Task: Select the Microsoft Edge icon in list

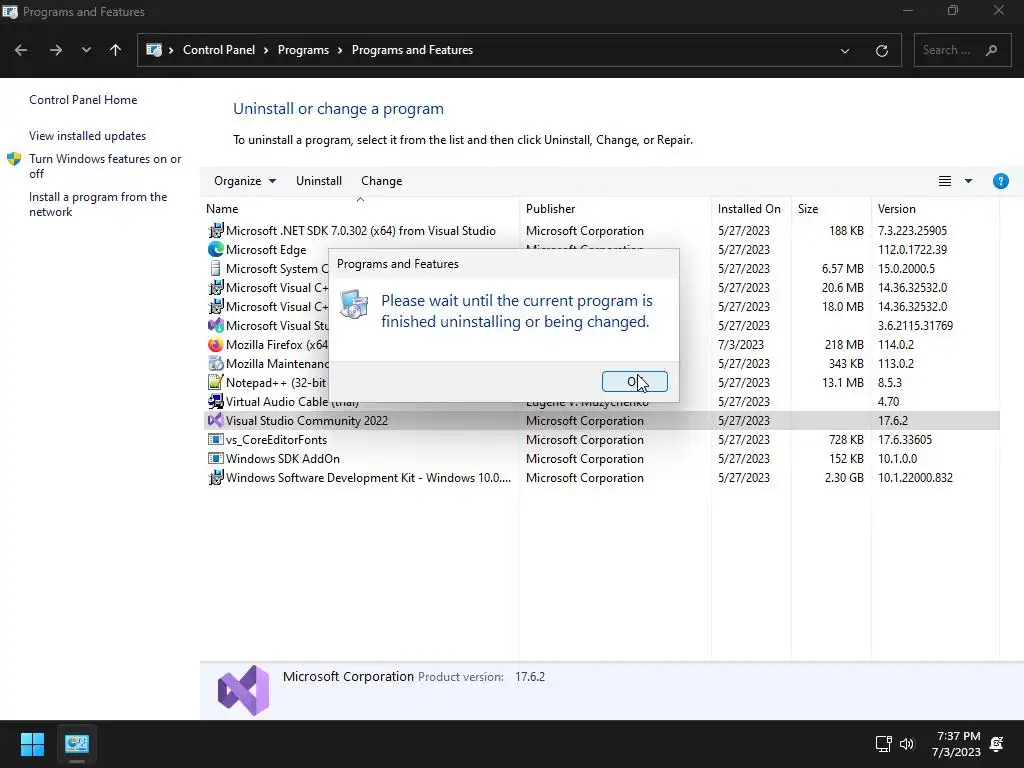Action: click(x=216, y=249)
